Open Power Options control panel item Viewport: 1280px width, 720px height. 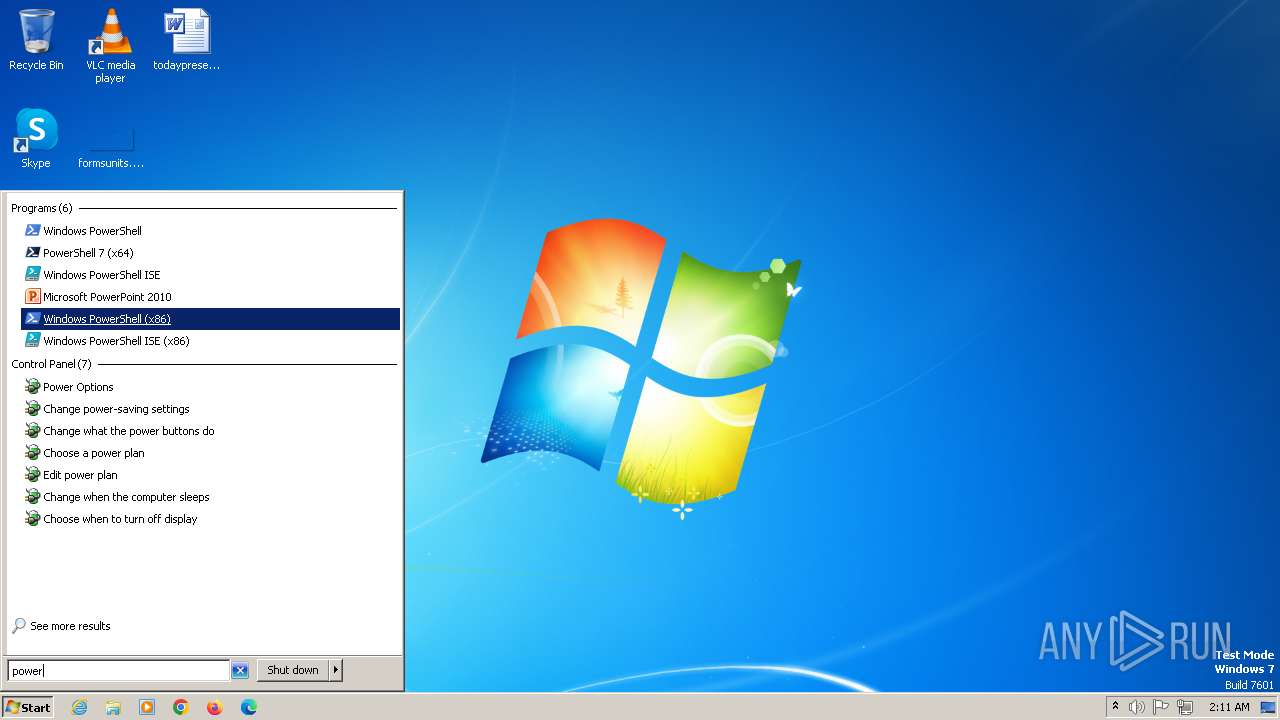click(x=210, y=387)
